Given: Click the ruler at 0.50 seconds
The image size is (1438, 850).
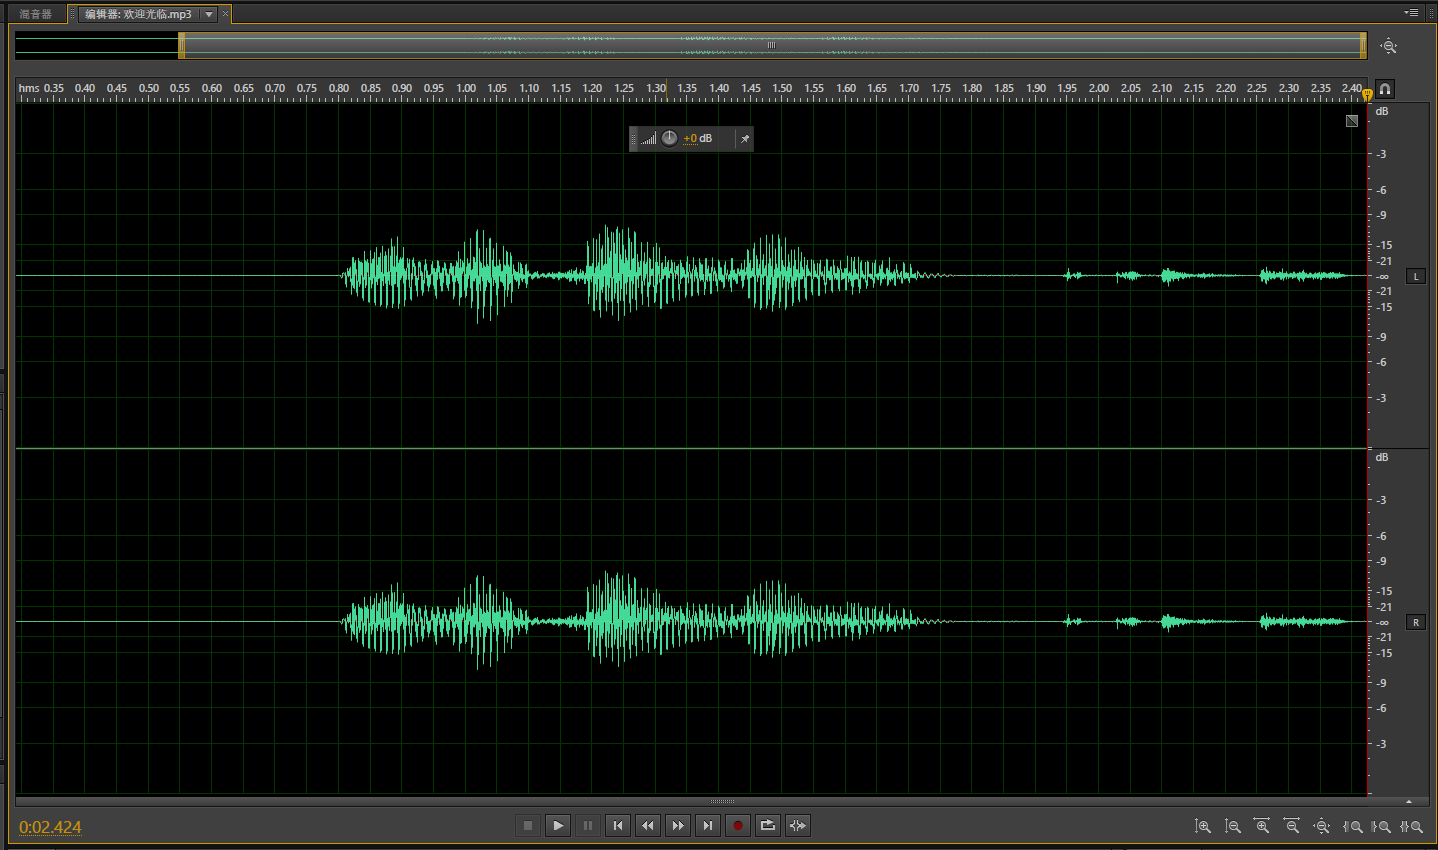Looking at the screenshot, I should pyautogui.click(x=149, y=89).
